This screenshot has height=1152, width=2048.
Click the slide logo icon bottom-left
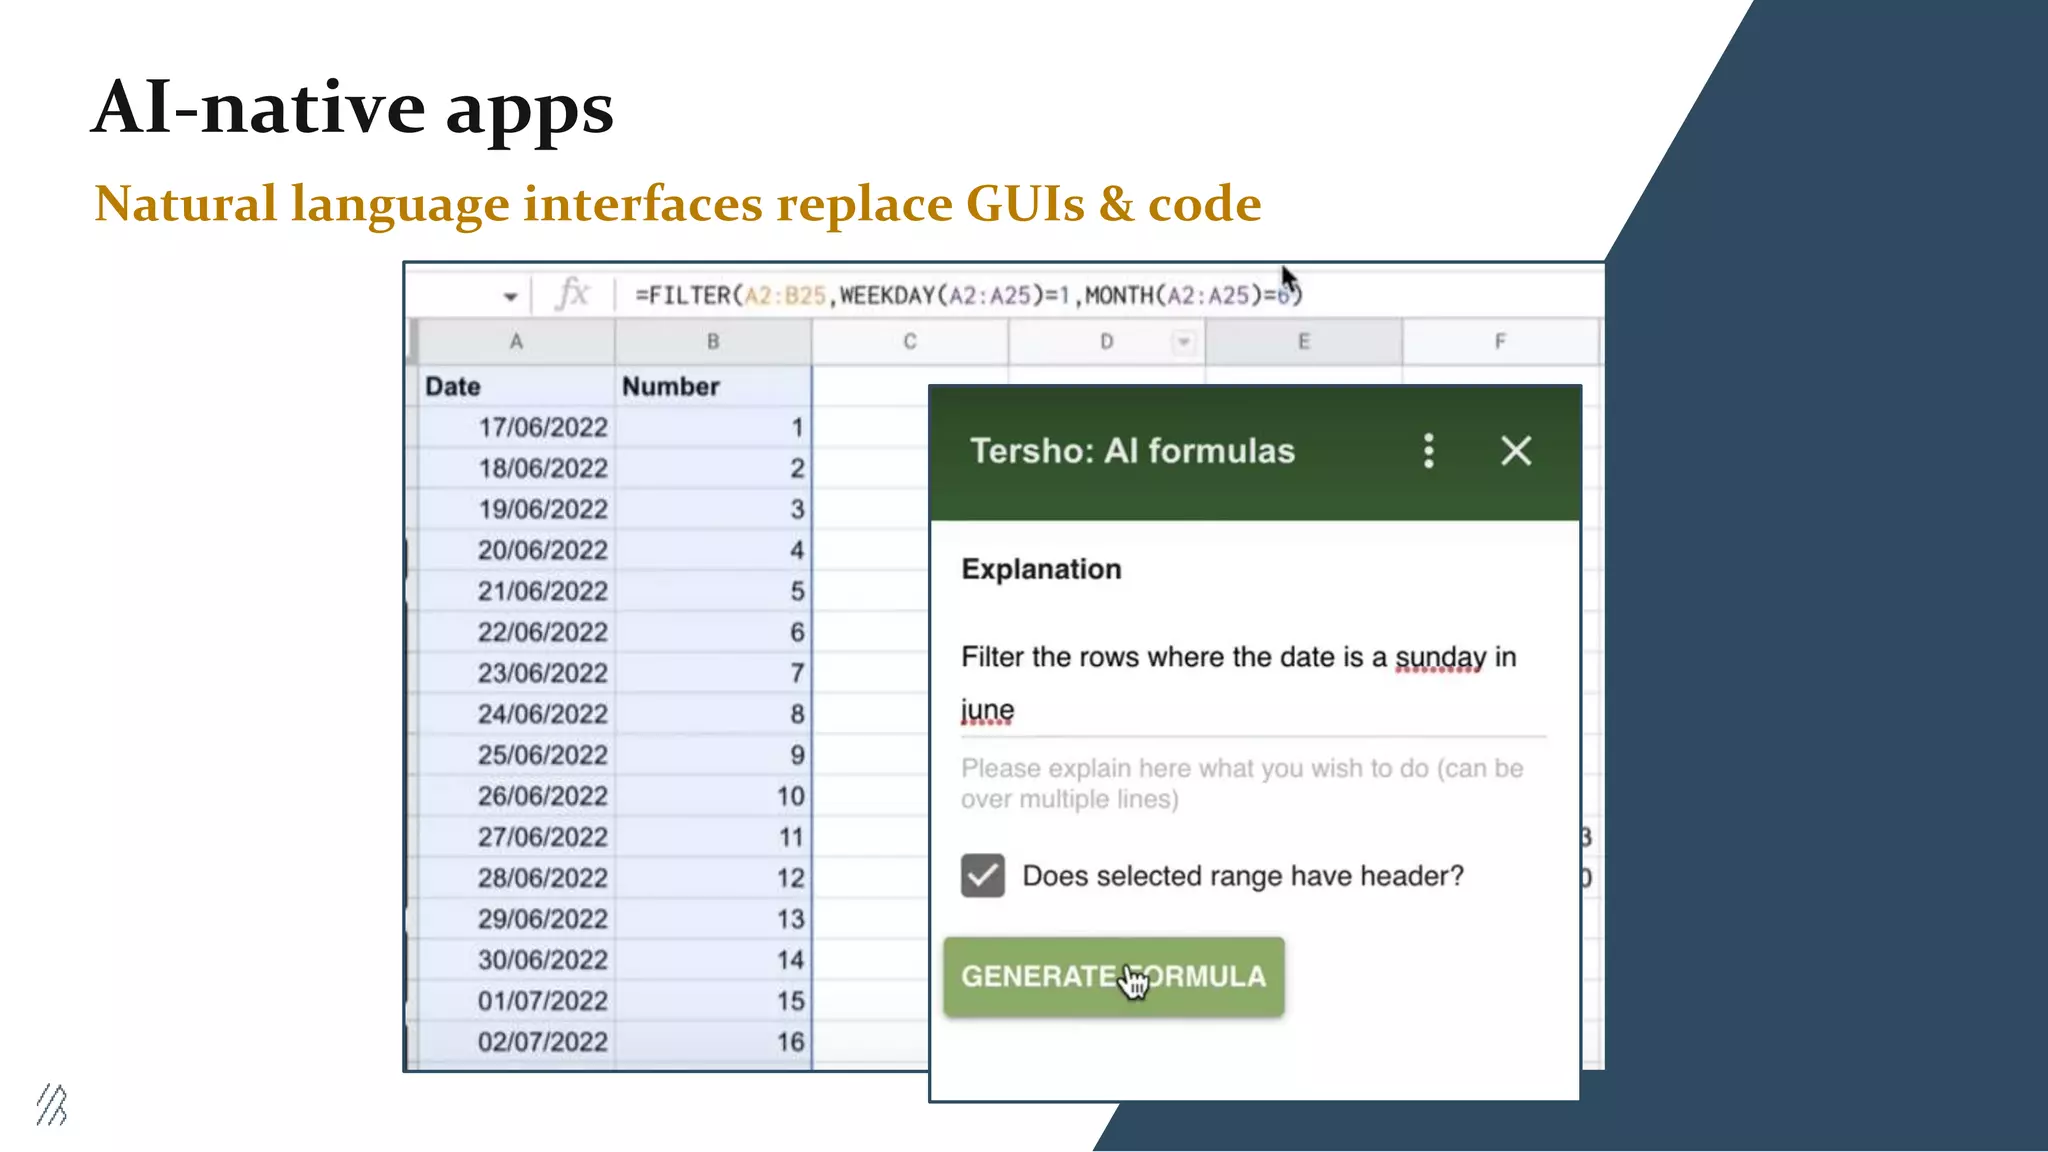(x=52, y=1105)
